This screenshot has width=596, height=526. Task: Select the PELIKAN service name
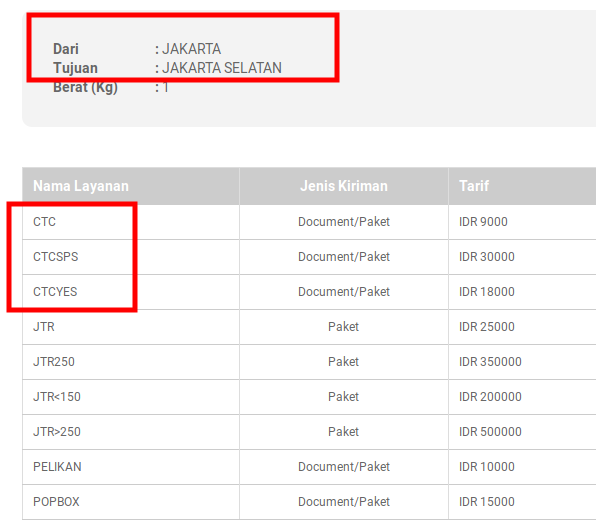(57, 467)
